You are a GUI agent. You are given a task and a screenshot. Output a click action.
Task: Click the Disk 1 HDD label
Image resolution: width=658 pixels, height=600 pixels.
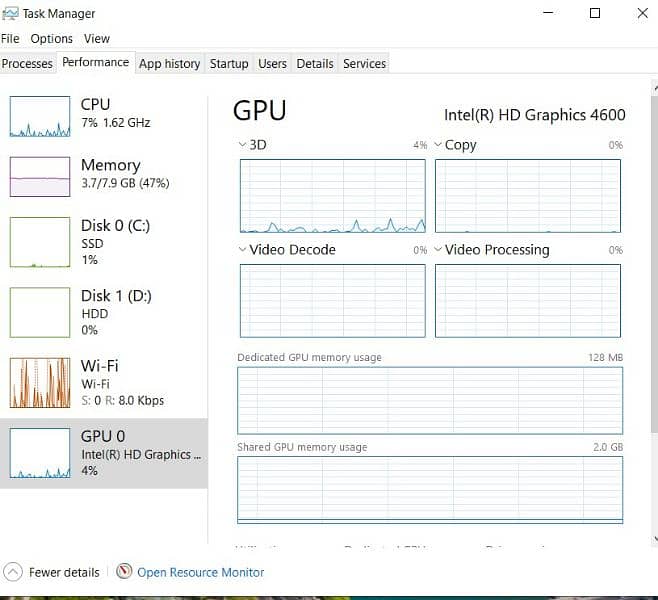(95, 313)
